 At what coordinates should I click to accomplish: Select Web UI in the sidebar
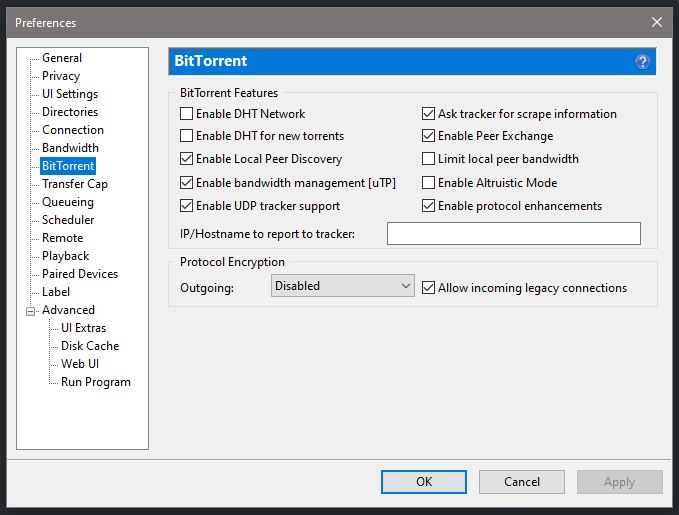[x=79, y=364]
